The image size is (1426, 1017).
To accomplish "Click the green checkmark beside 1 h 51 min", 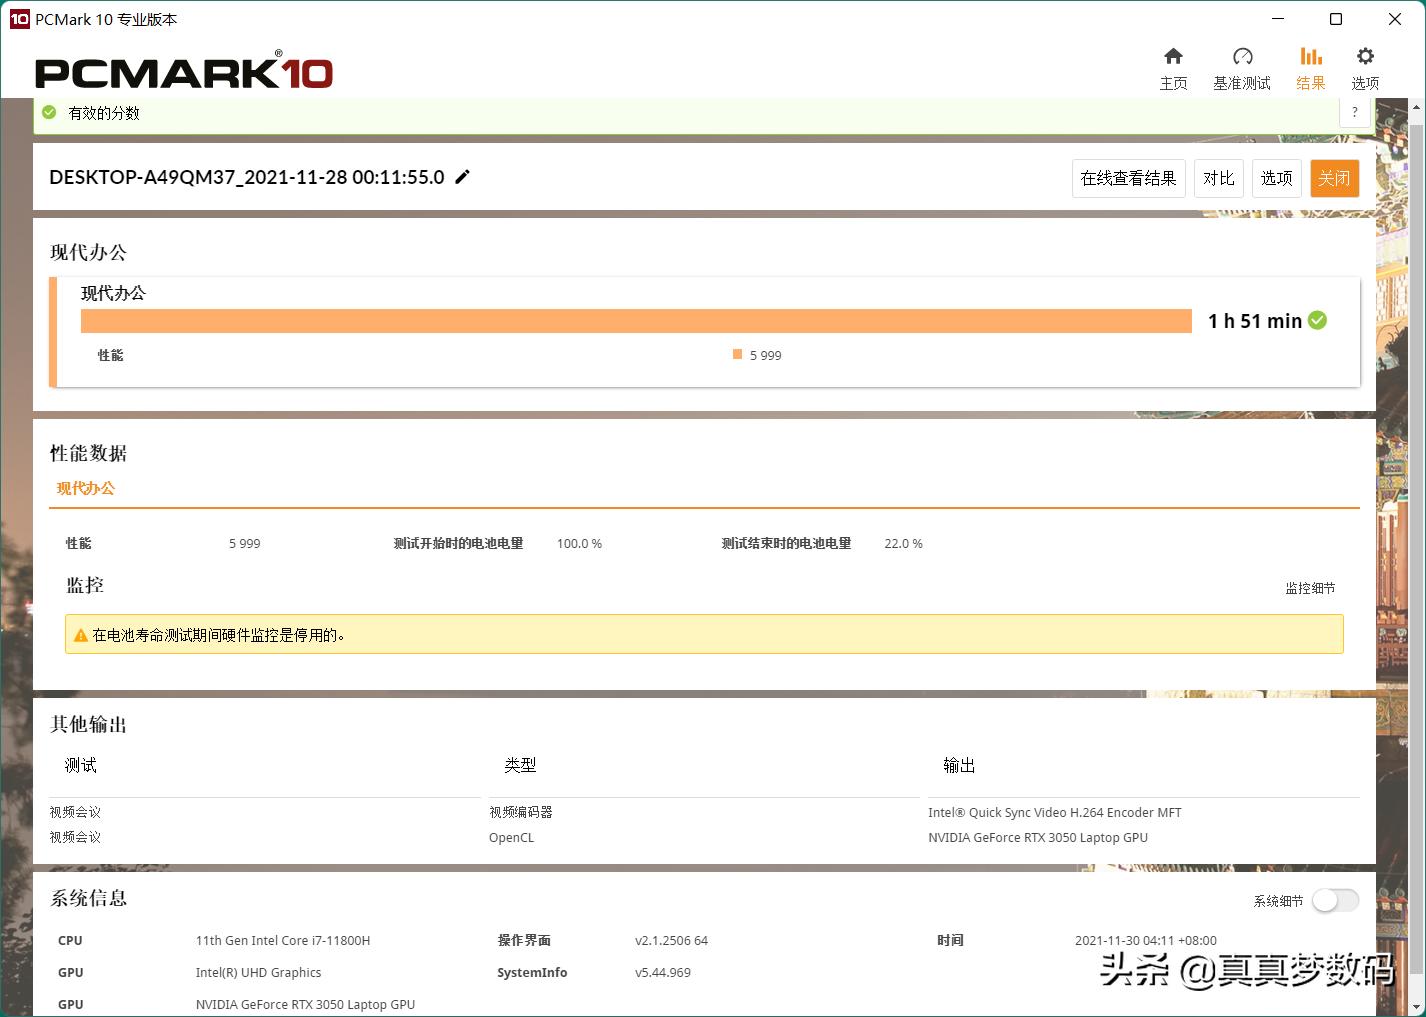I will tap(1317, 320).
